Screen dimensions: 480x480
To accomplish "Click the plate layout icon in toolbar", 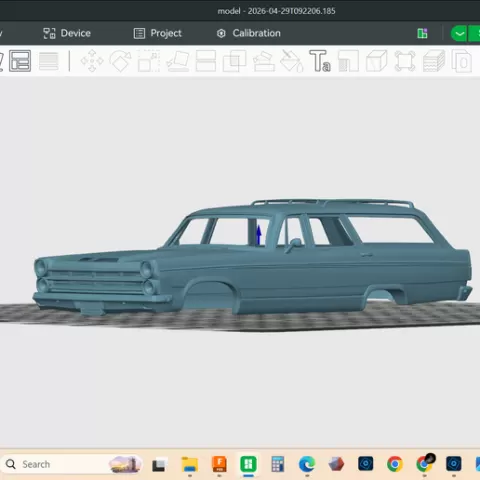I will point(20,61).
